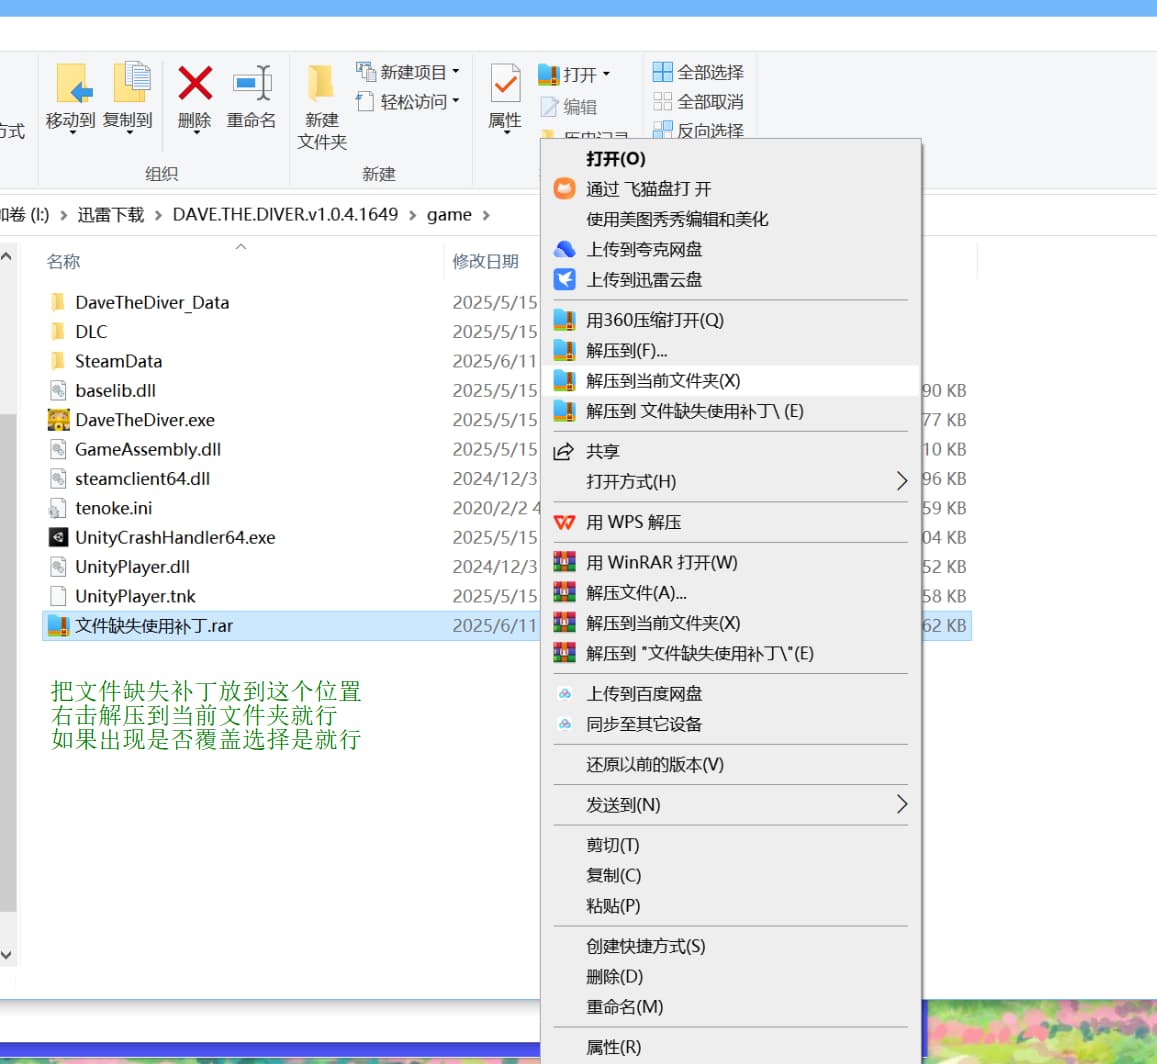Choose 还原以前的版本(V) menu entry
The width and height of the screenshot is (1157, 1064).
tap(730, 764)
